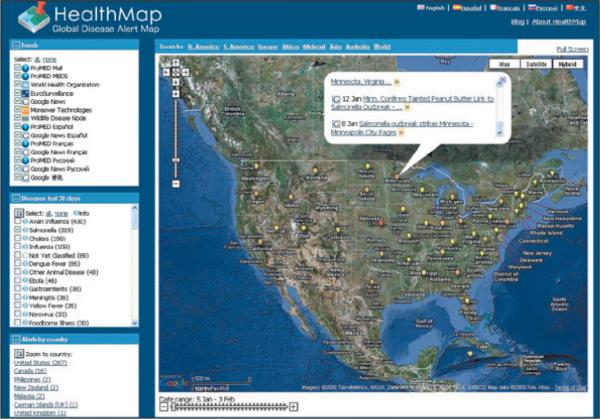Open the Full Screen link
This screenshot has width=600, height=419.
tap(572, 49)
